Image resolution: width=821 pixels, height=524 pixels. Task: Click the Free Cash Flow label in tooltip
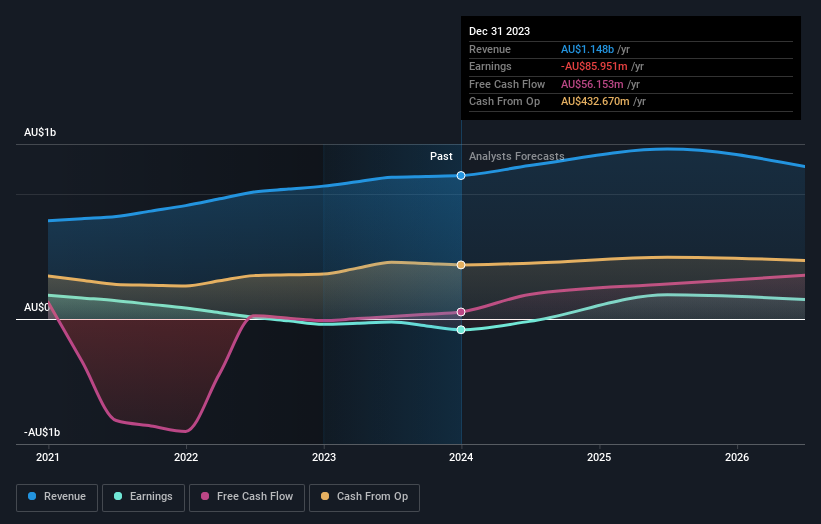507,84
